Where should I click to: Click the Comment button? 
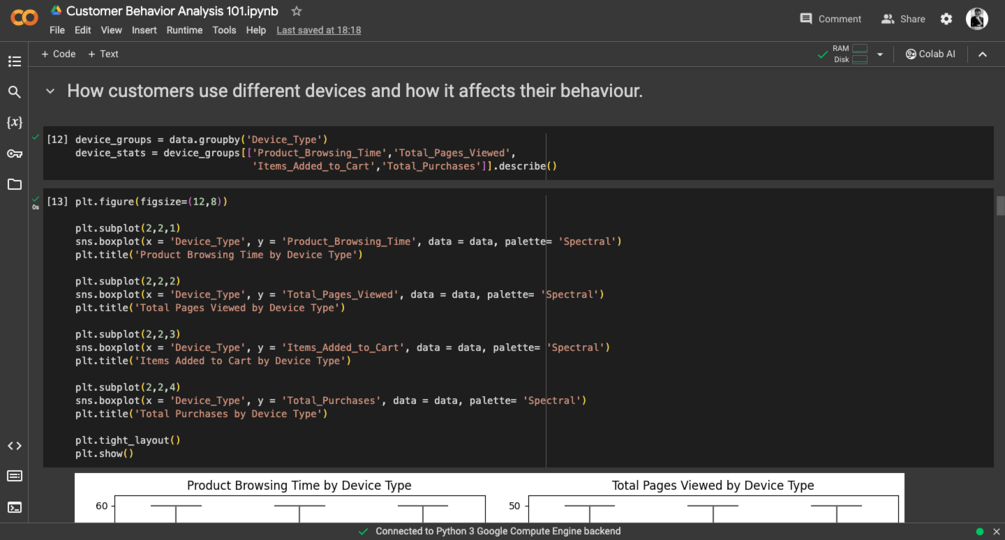(831, 19)
